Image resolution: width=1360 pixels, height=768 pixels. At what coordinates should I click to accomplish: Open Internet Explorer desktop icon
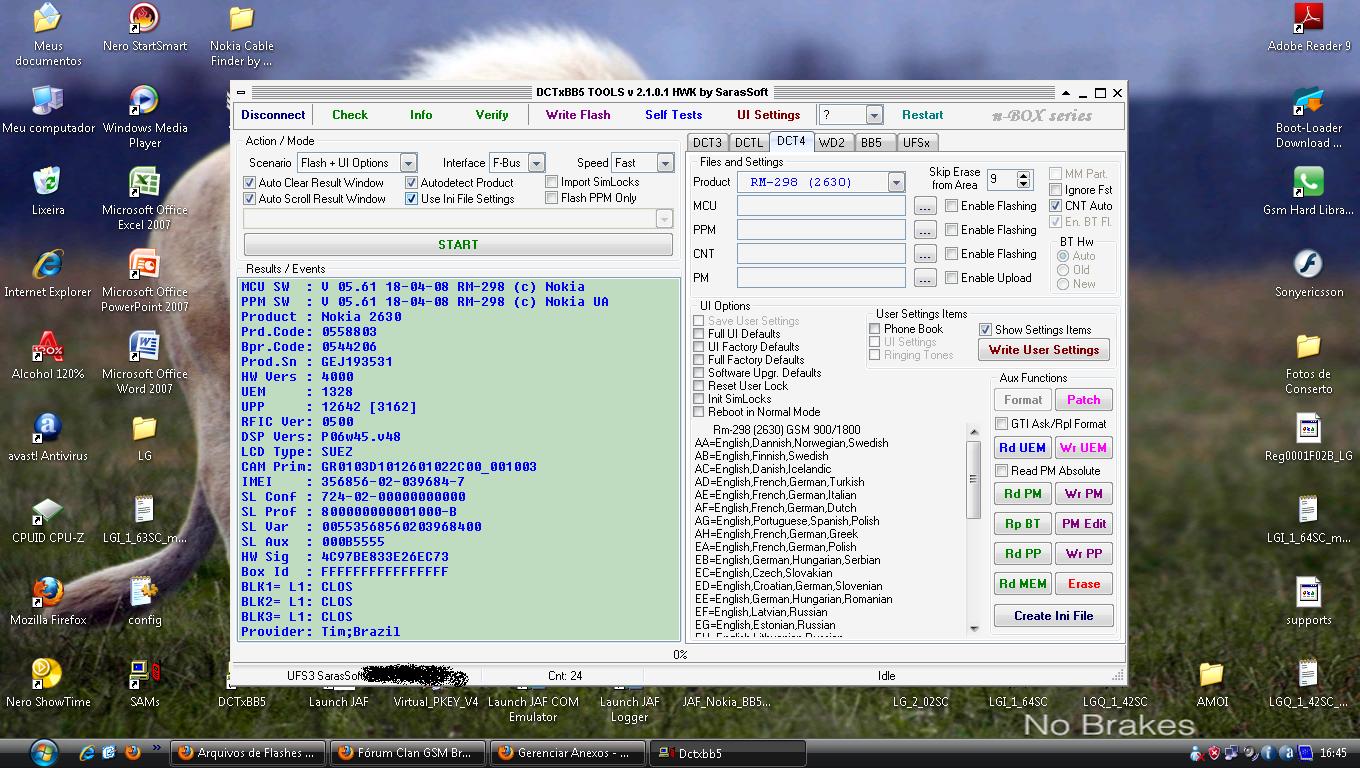48,273
